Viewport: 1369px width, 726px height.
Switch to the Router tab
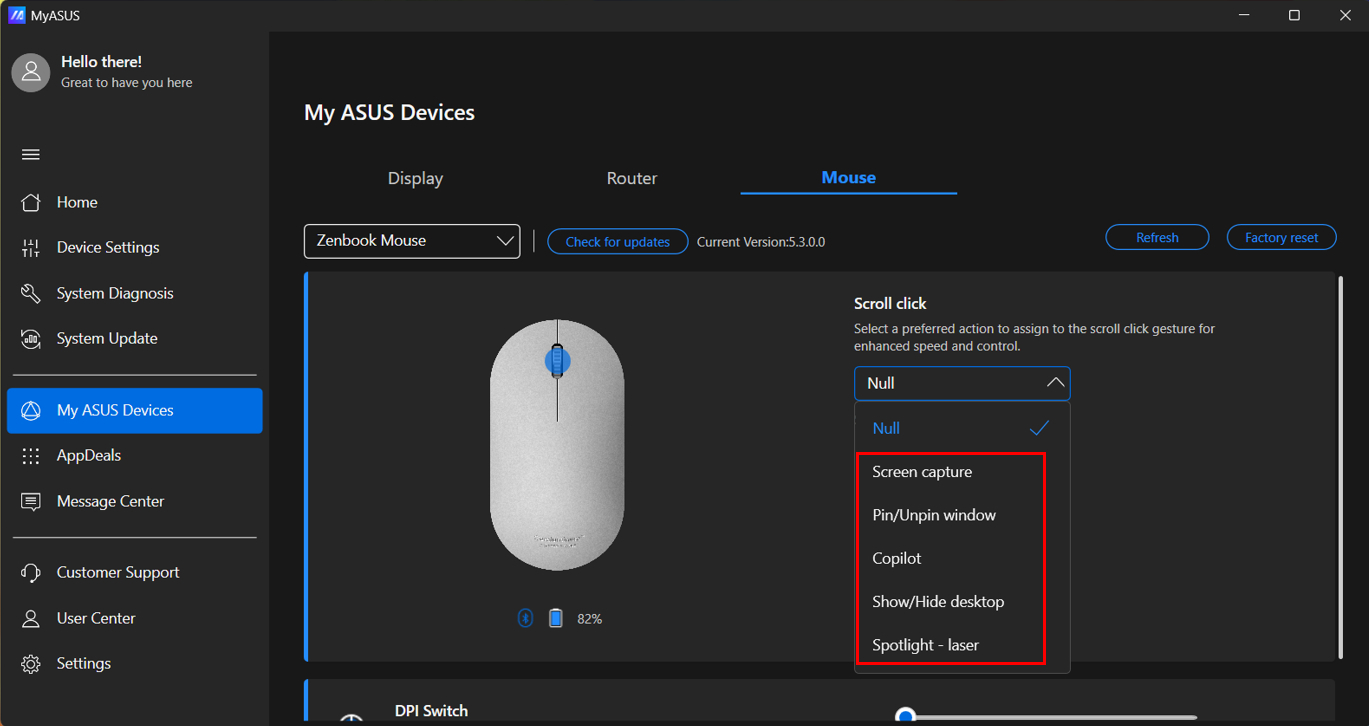632,178
